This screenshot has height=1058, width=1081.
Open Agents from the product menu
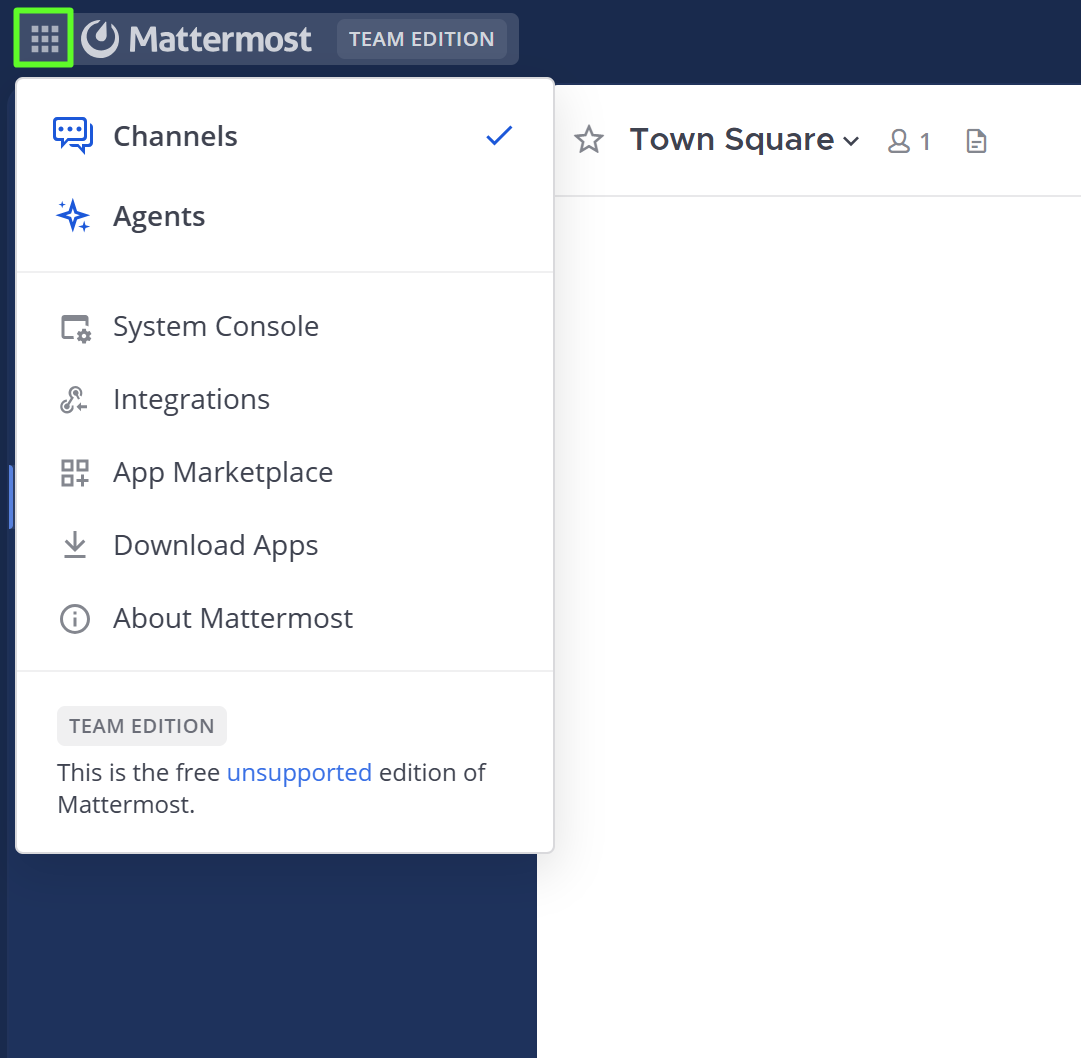(x=285, y=216)
